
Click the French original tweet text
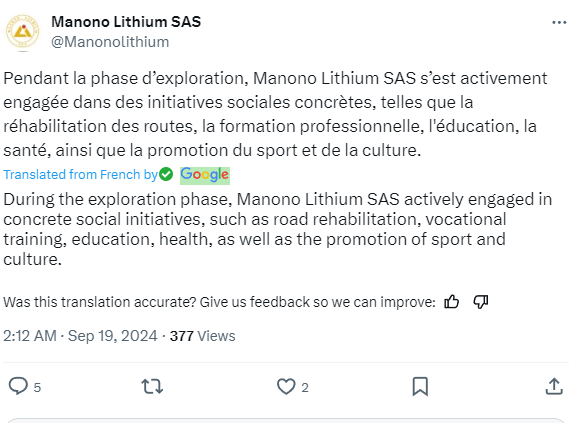point(276,114)
